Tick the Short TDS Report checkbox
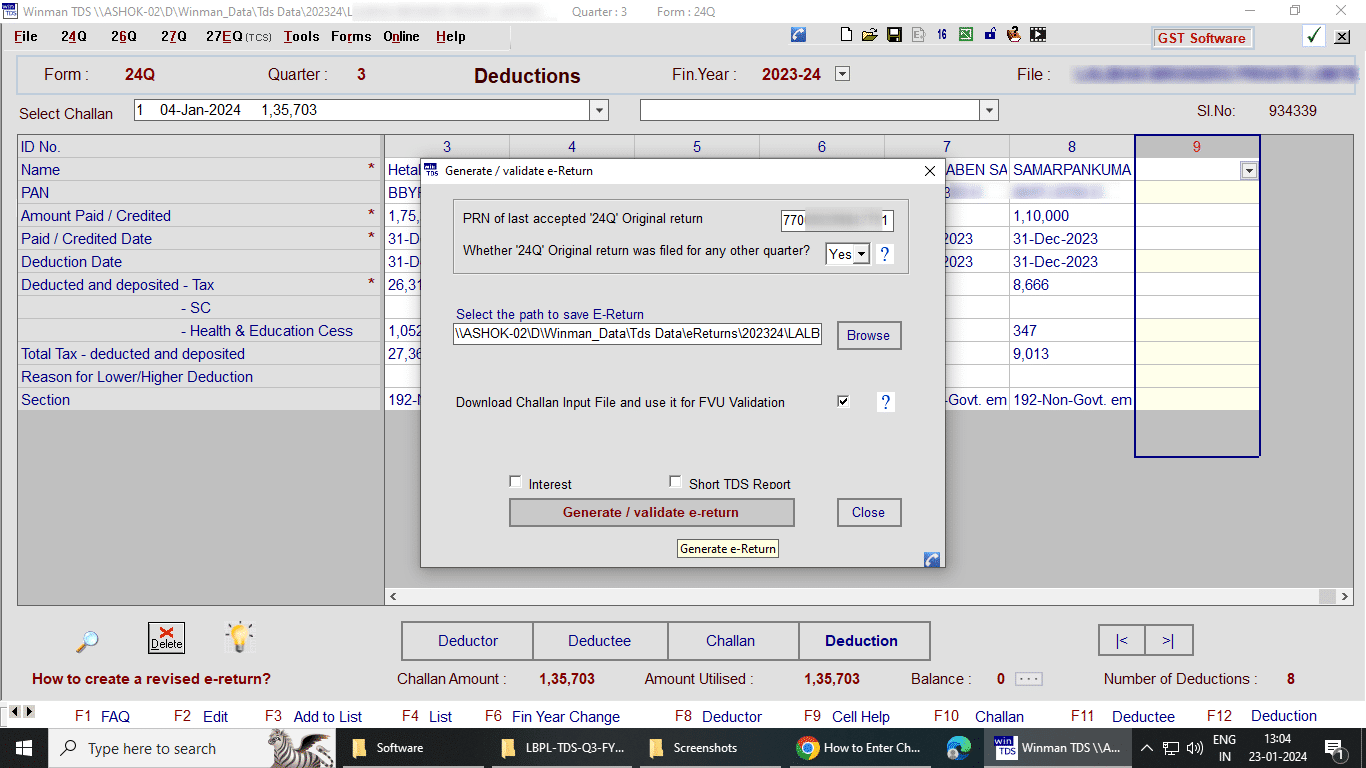 pos(676,482)
